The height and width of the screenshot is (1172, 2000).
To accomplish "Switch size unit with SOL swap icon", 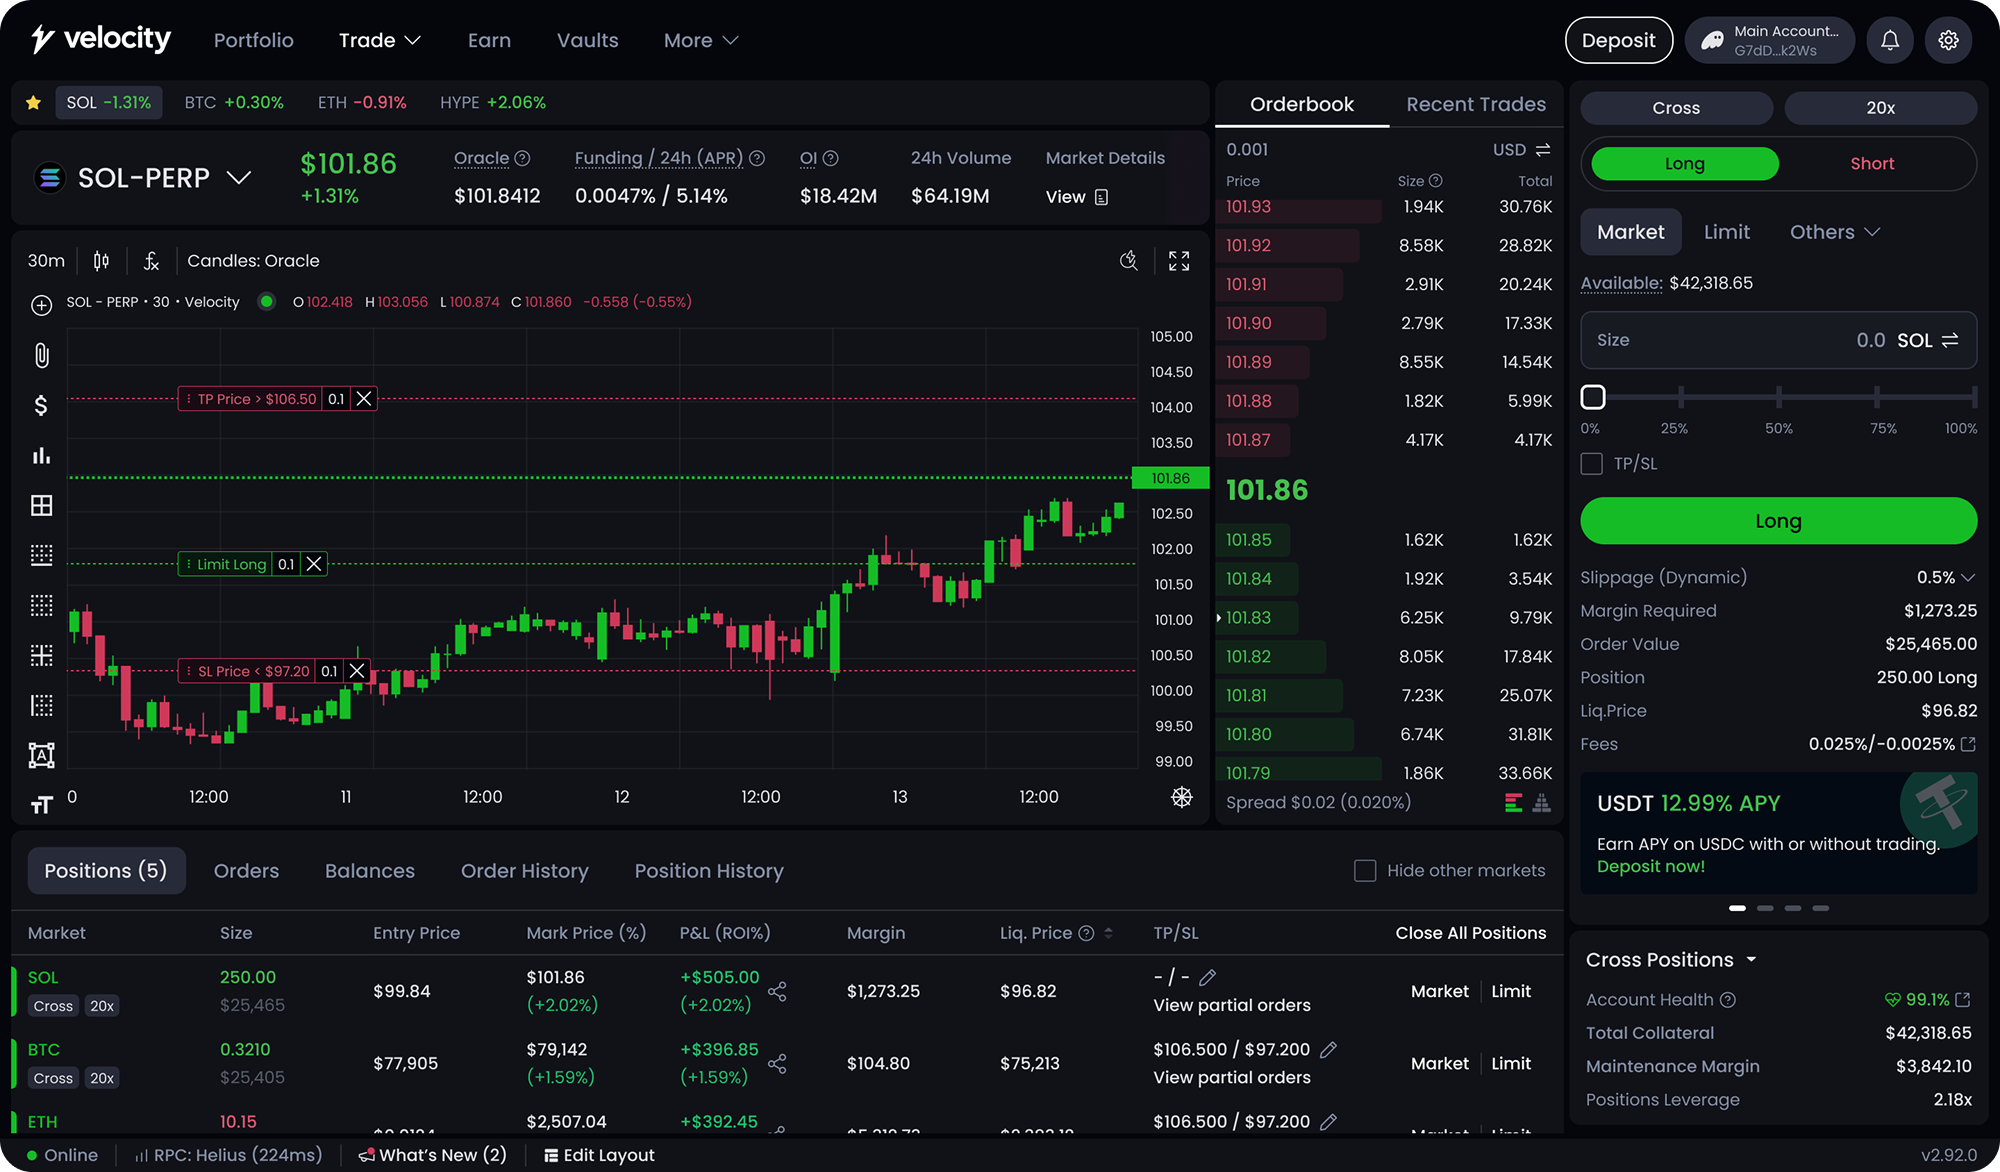I will (x=1950, y=340).
